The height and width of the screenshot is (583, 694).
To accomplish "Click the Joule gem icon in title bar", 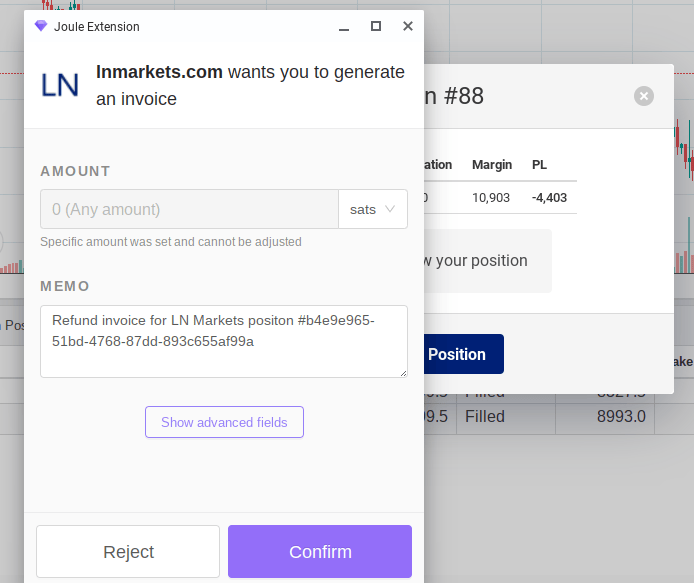I will click(41, 26).
